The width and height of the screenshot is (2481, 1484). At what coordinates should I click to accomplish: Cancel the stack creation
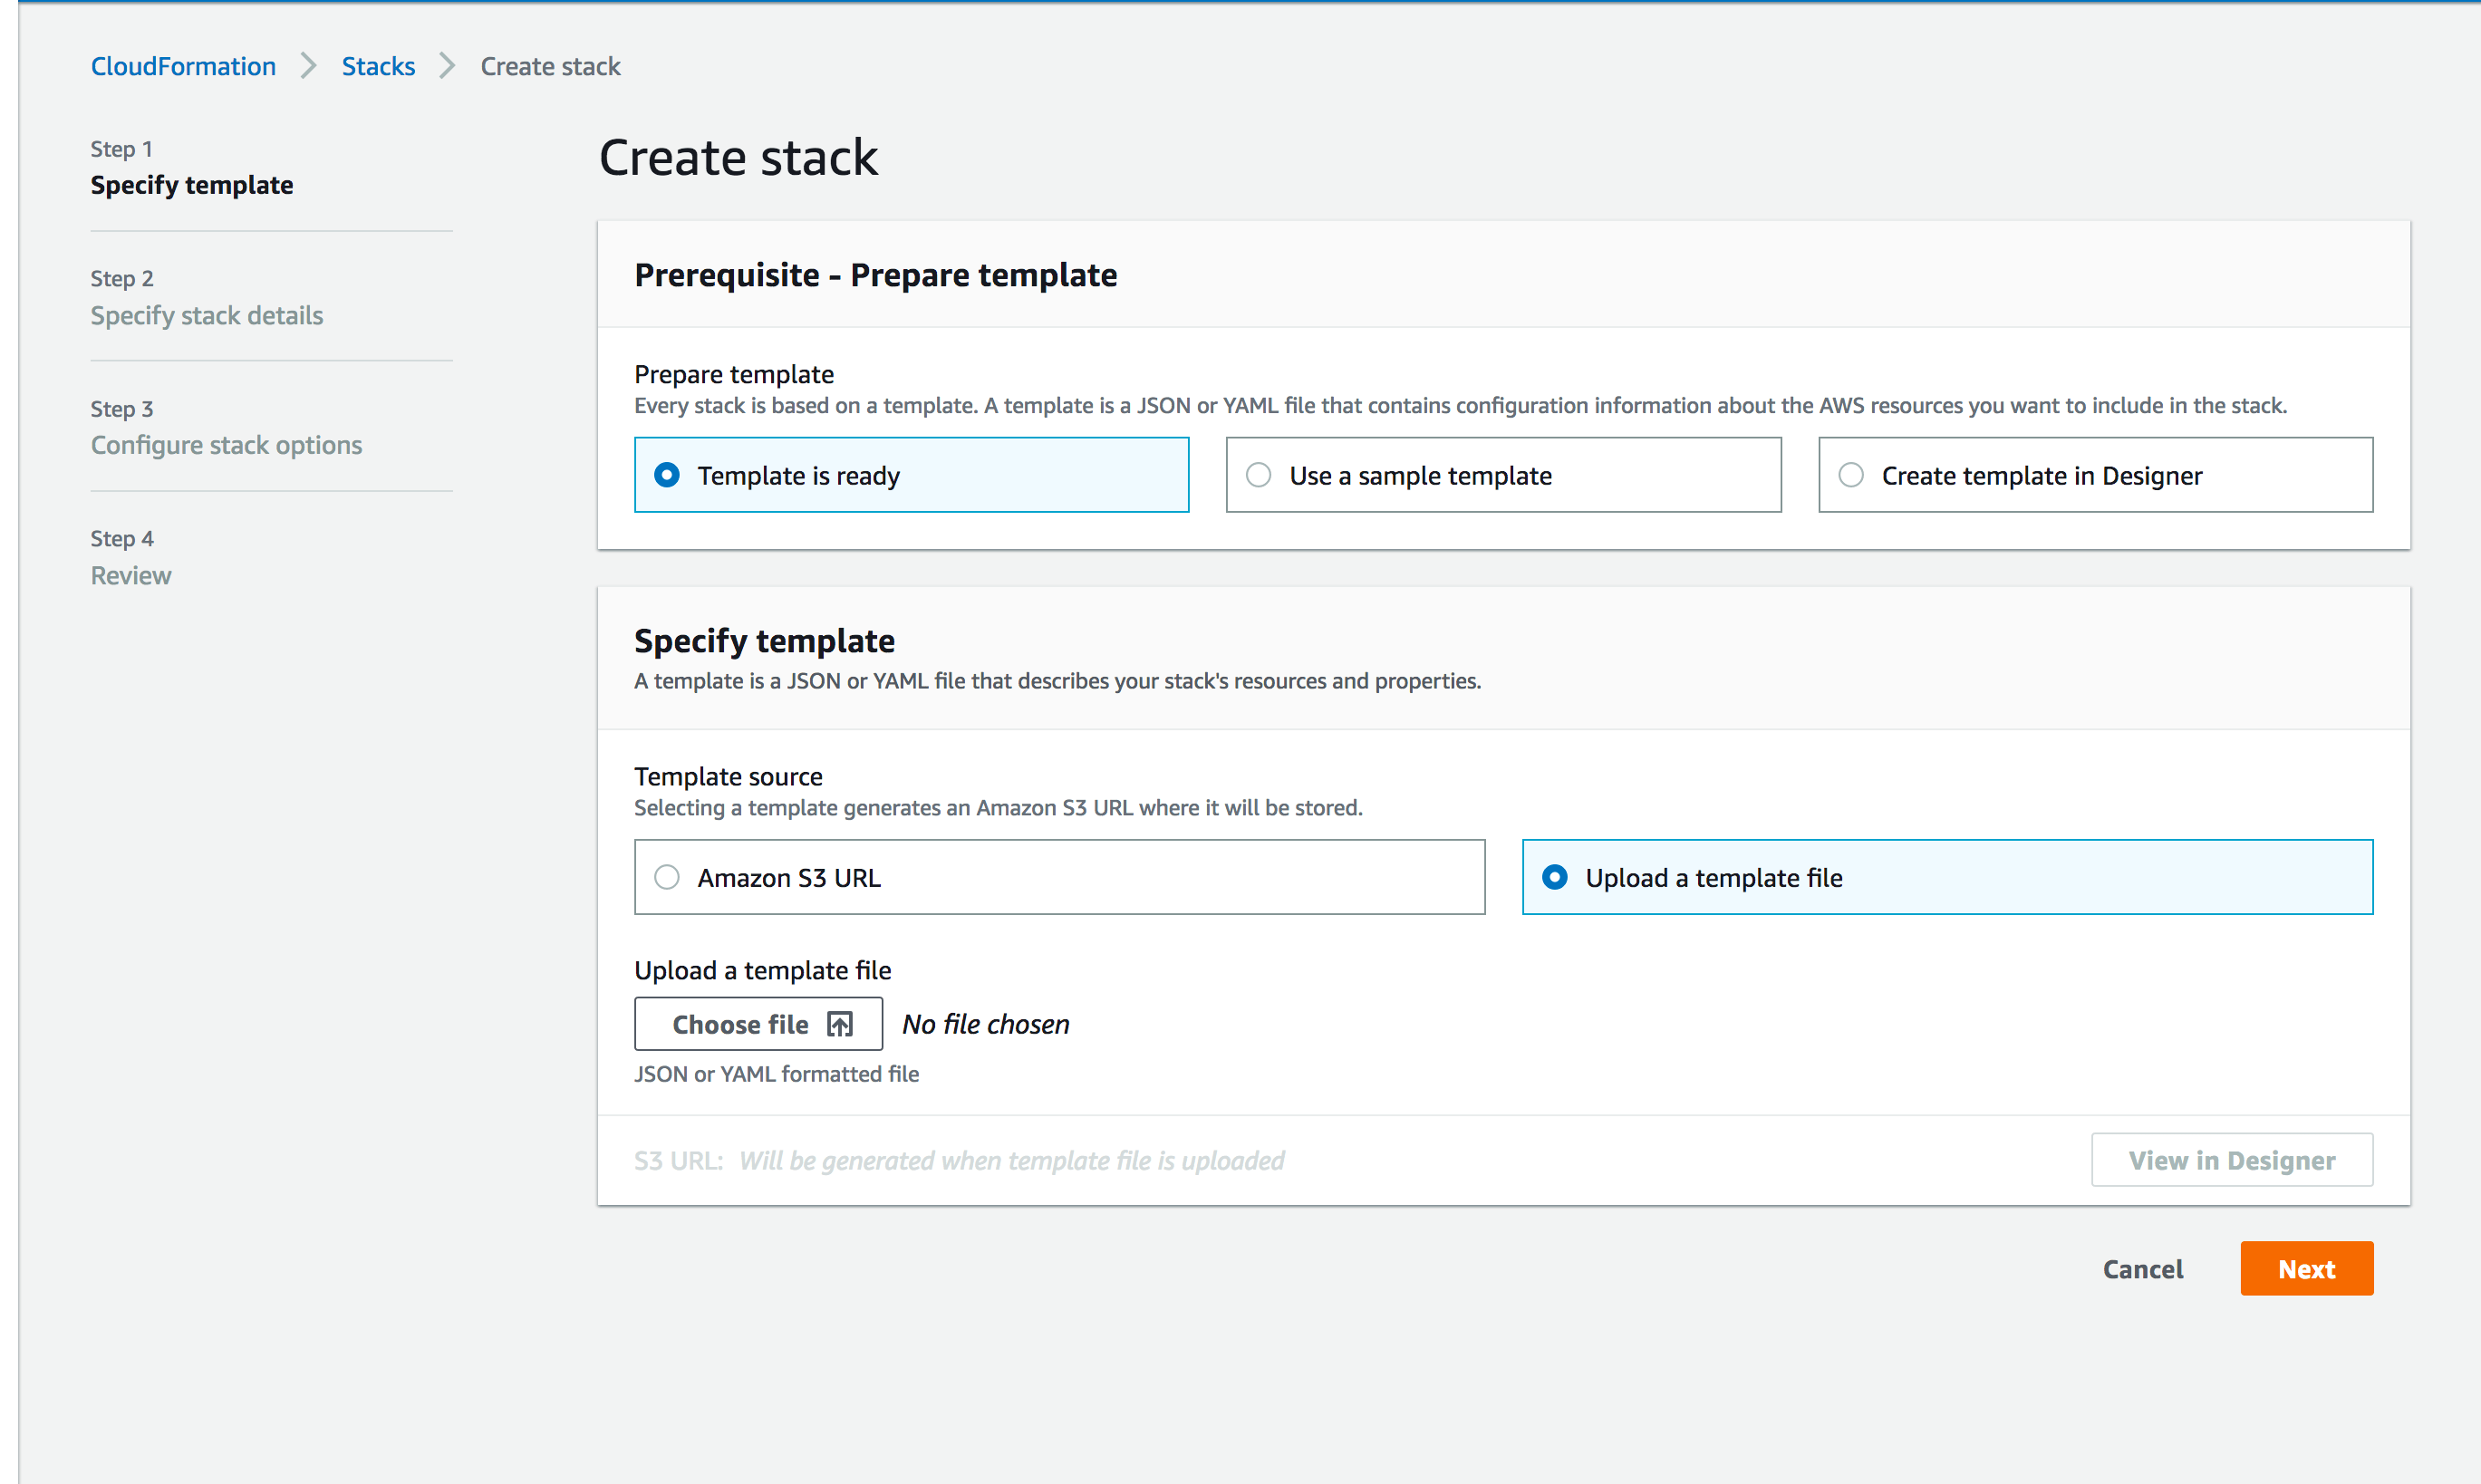click(x=2142, y=1269)
